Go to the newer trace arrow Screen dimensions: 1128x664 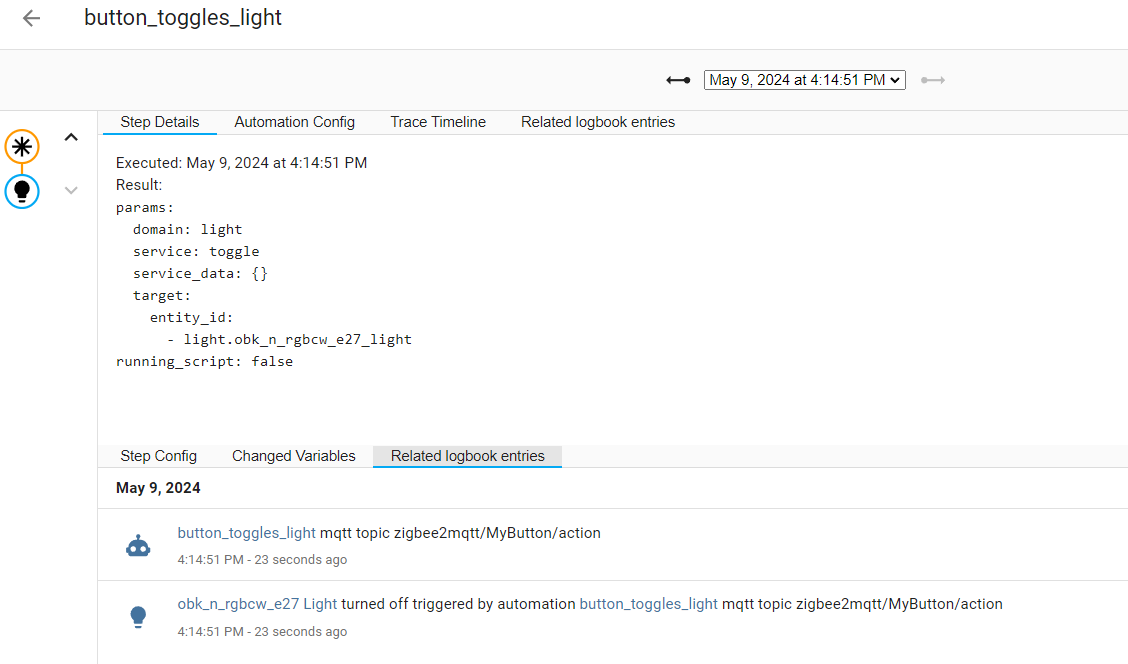click(x=933, y=80)
